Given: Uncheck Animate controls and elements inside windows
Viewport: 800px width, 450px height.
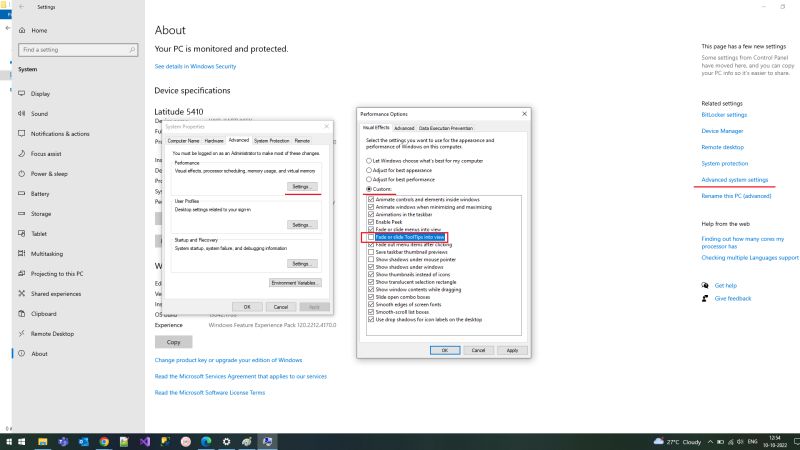Looking at the screenshot, I should [x=371, y=199].
